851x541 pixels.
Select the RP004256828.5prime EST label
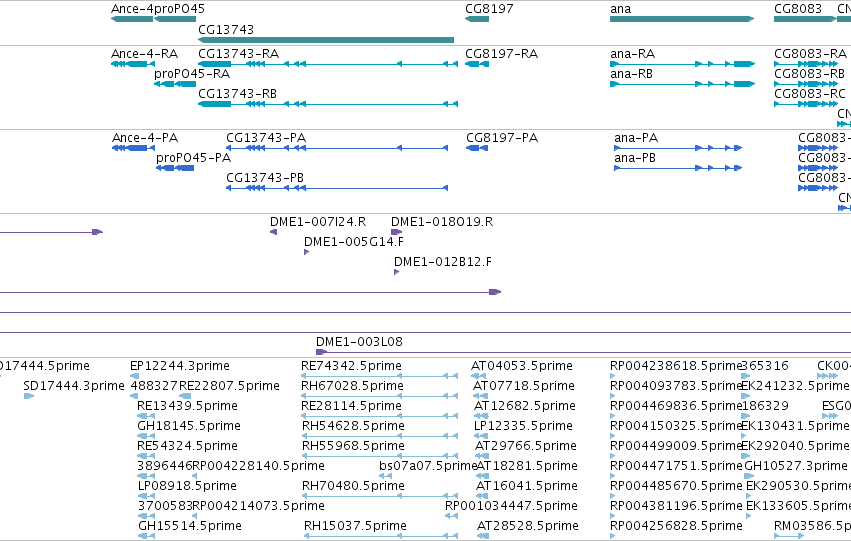676,526
